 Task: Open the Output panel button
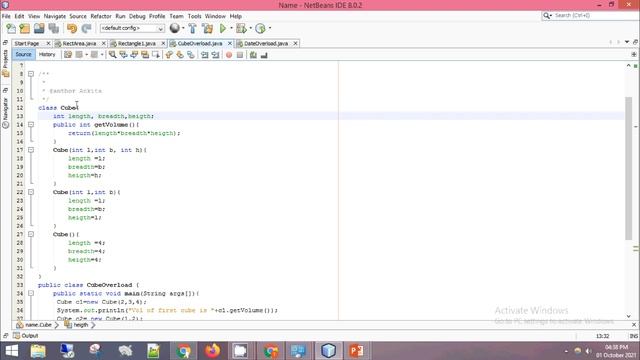26,336
